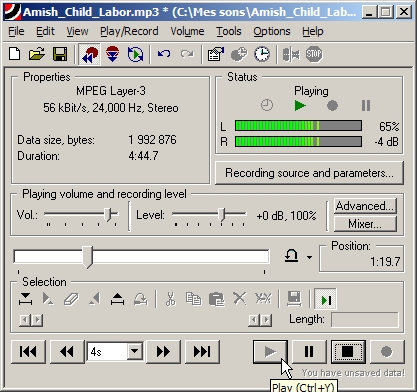Click the application icon in title bar
This screenshot has height=392, width=417.
point(12,12)
